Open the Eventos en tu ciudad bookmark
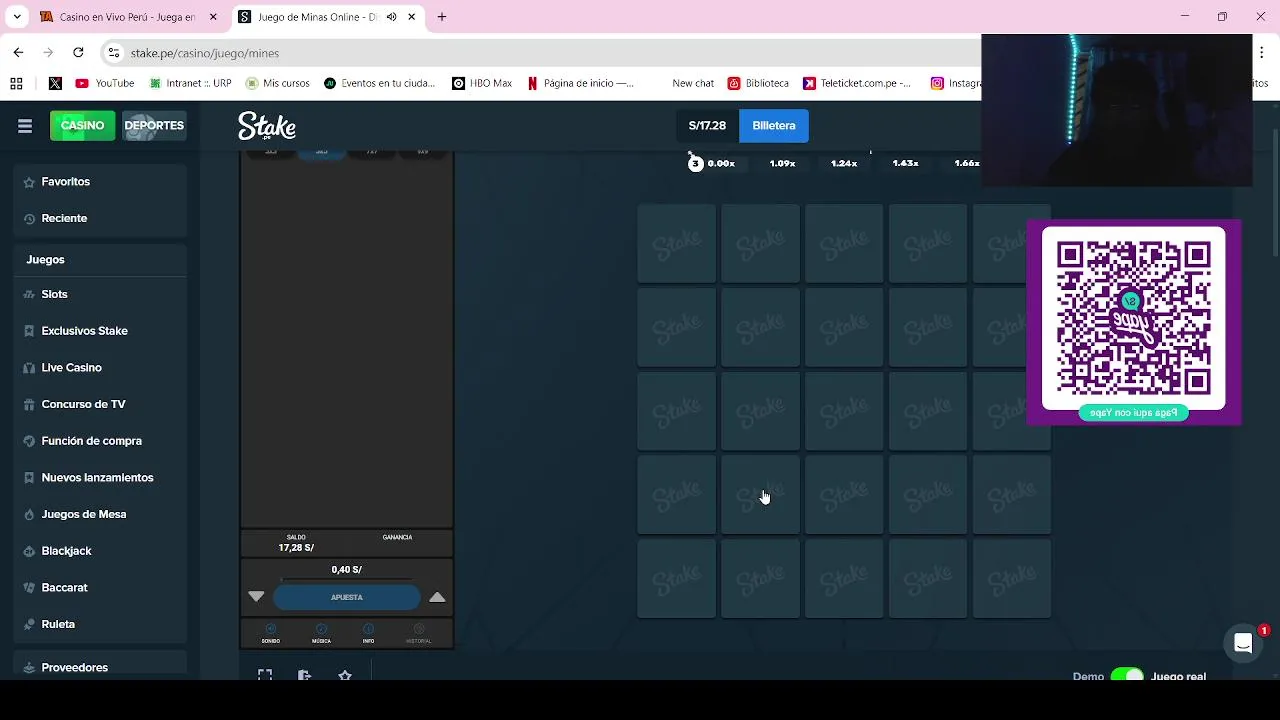Viewport: 1280px width, 720px height. 380,83
